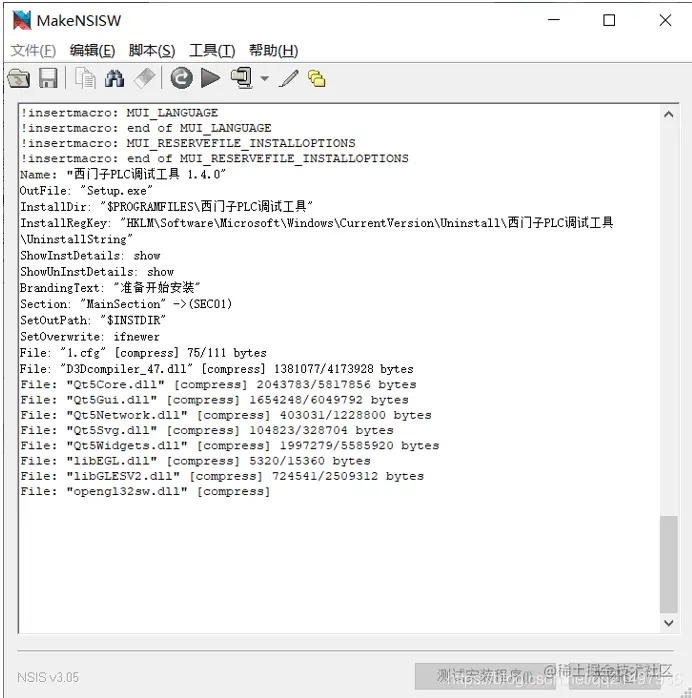Click the 'SetOutPath: "$INSTDIR"' line
The image size is (692, 698).
[93, 320]
